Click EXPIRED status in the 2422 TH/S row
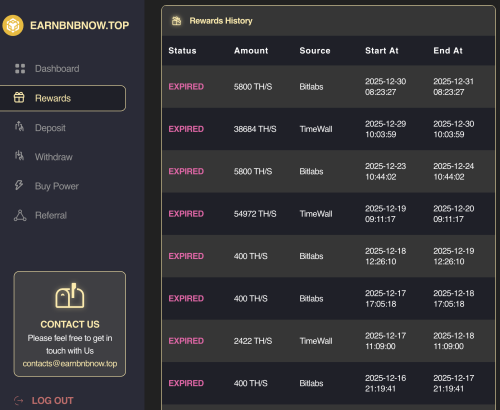The width and height of the screenshot is (500, 410). pyautogui.click(x=186, y=341)
